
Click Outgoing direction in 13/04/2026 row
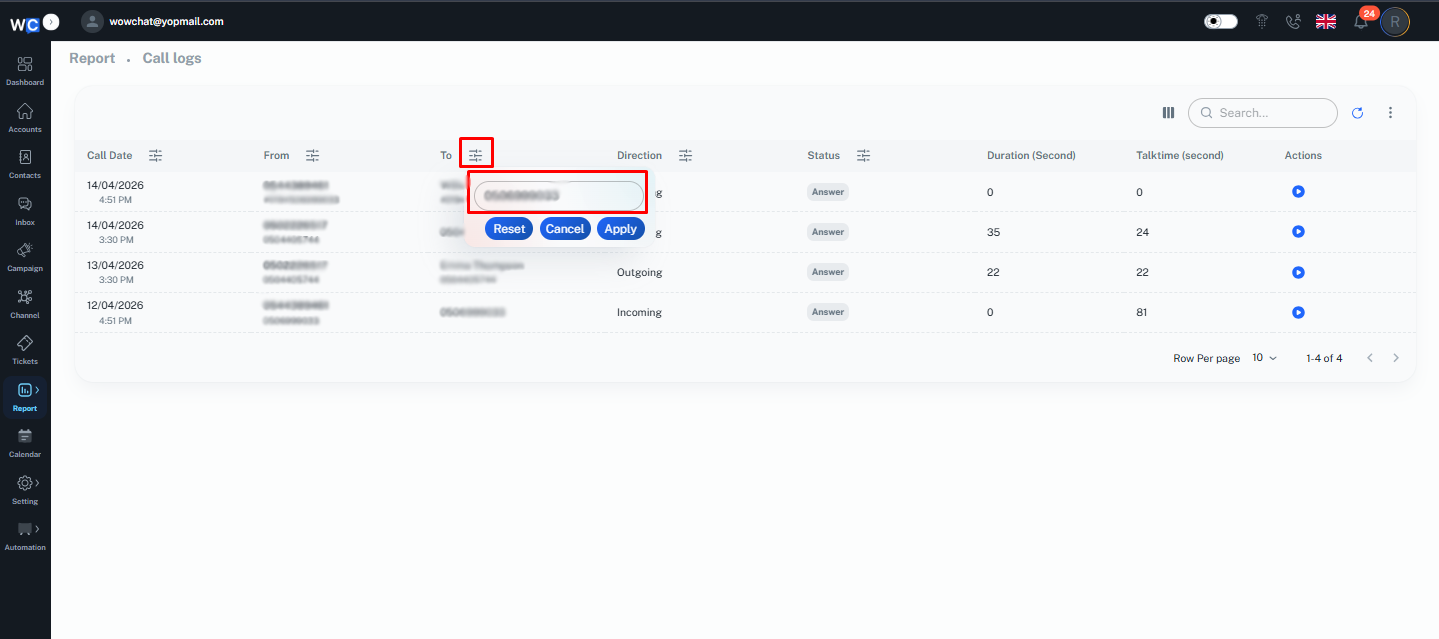click(x=639, y=272)
